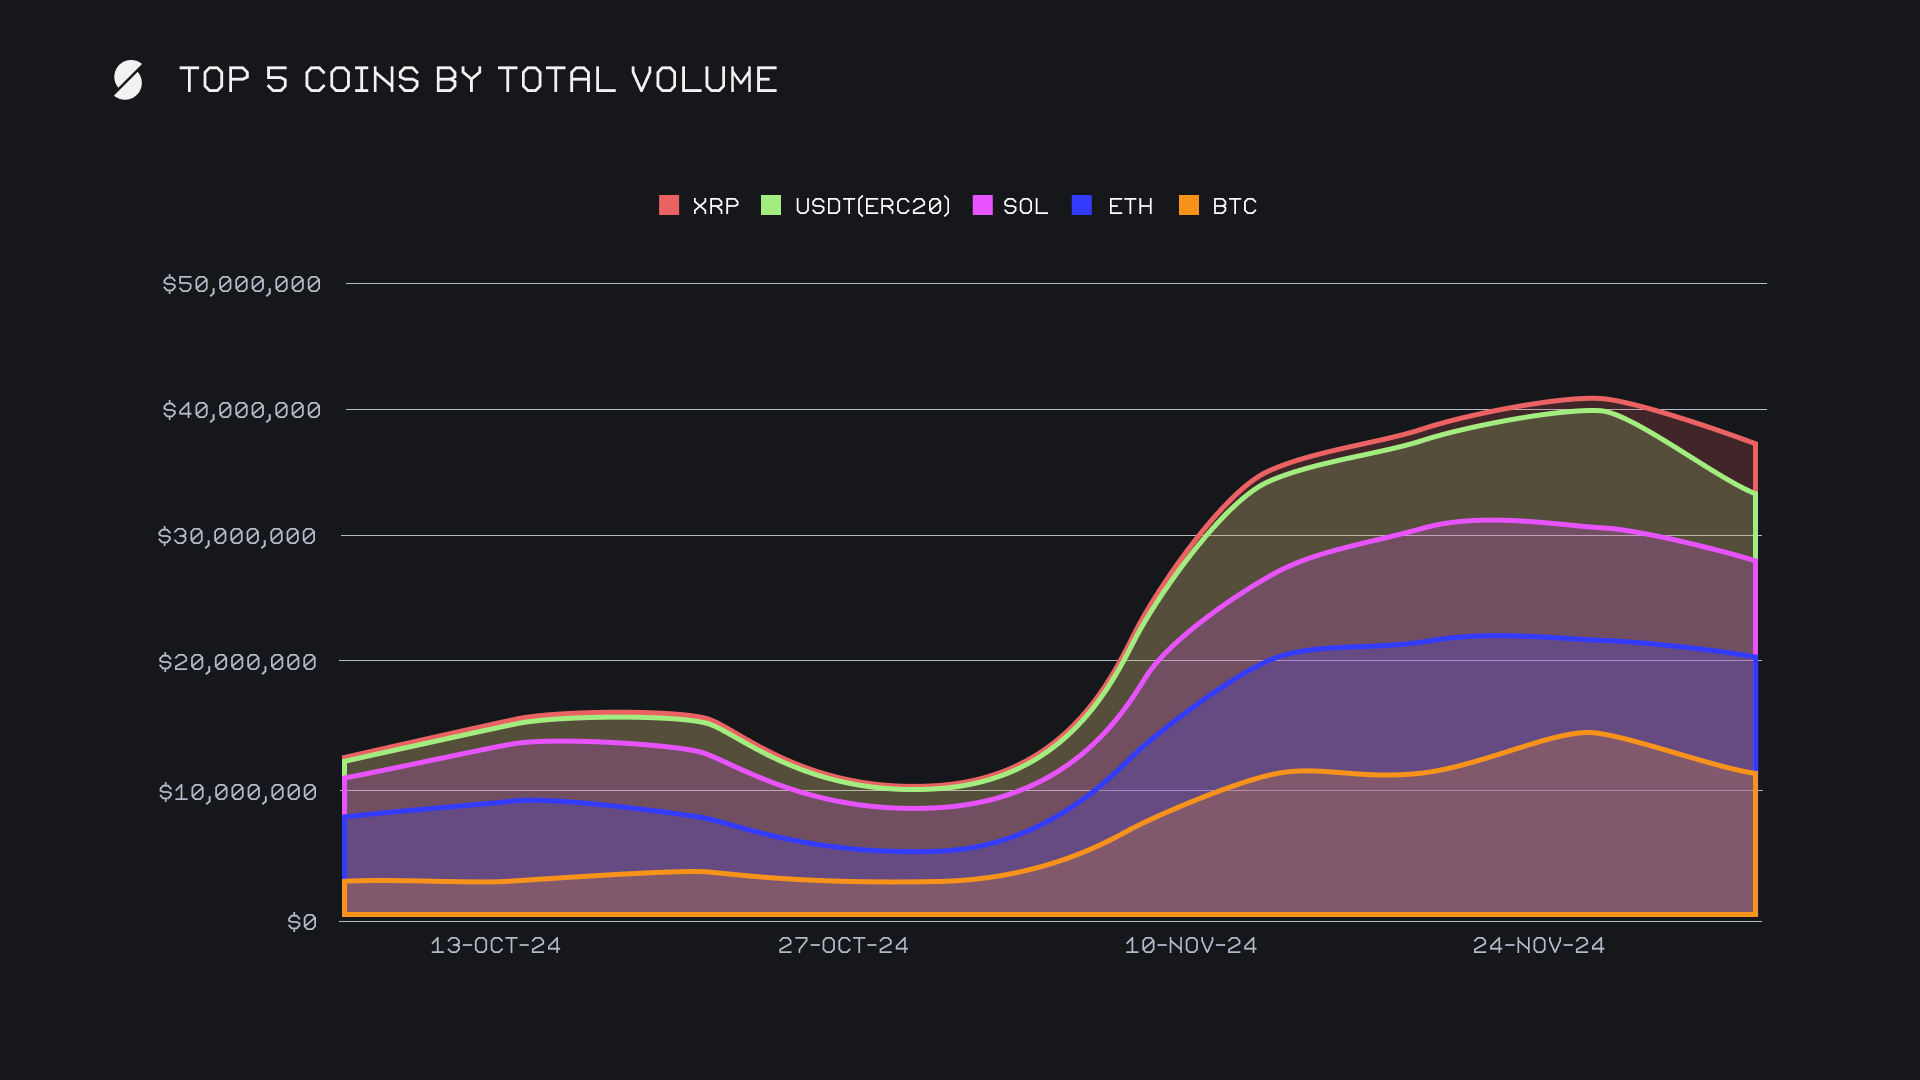Toggle the SOL legend label
Image resolution: width=1920 pixels, height=1080 pixels.
point(1025,206)
